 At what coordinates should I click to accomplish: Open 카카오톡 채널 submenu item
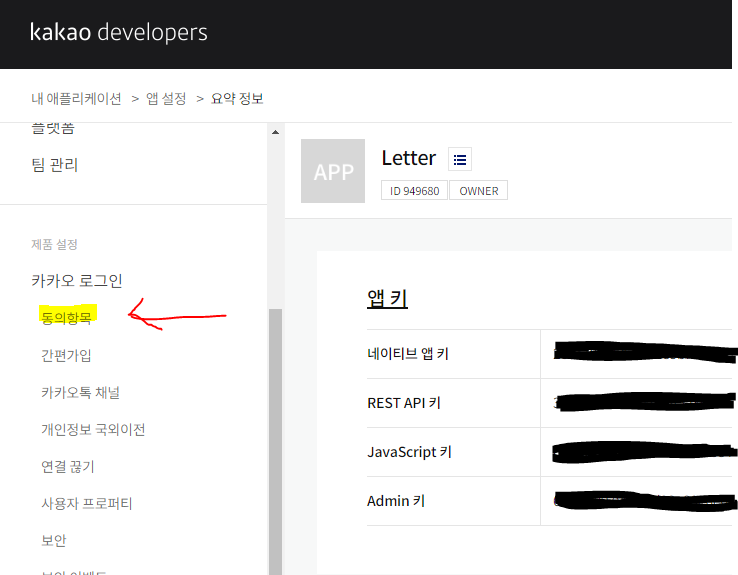tap(80, 392)
